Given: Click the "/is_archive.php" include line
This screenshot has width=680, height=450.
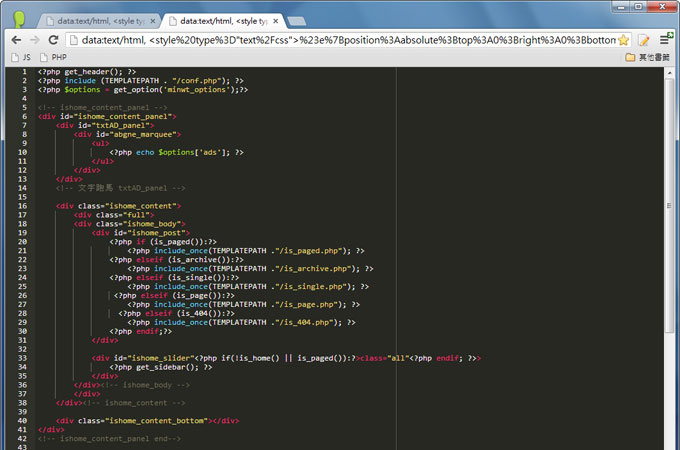Looking at the screenshot, I should pos(250,269).
